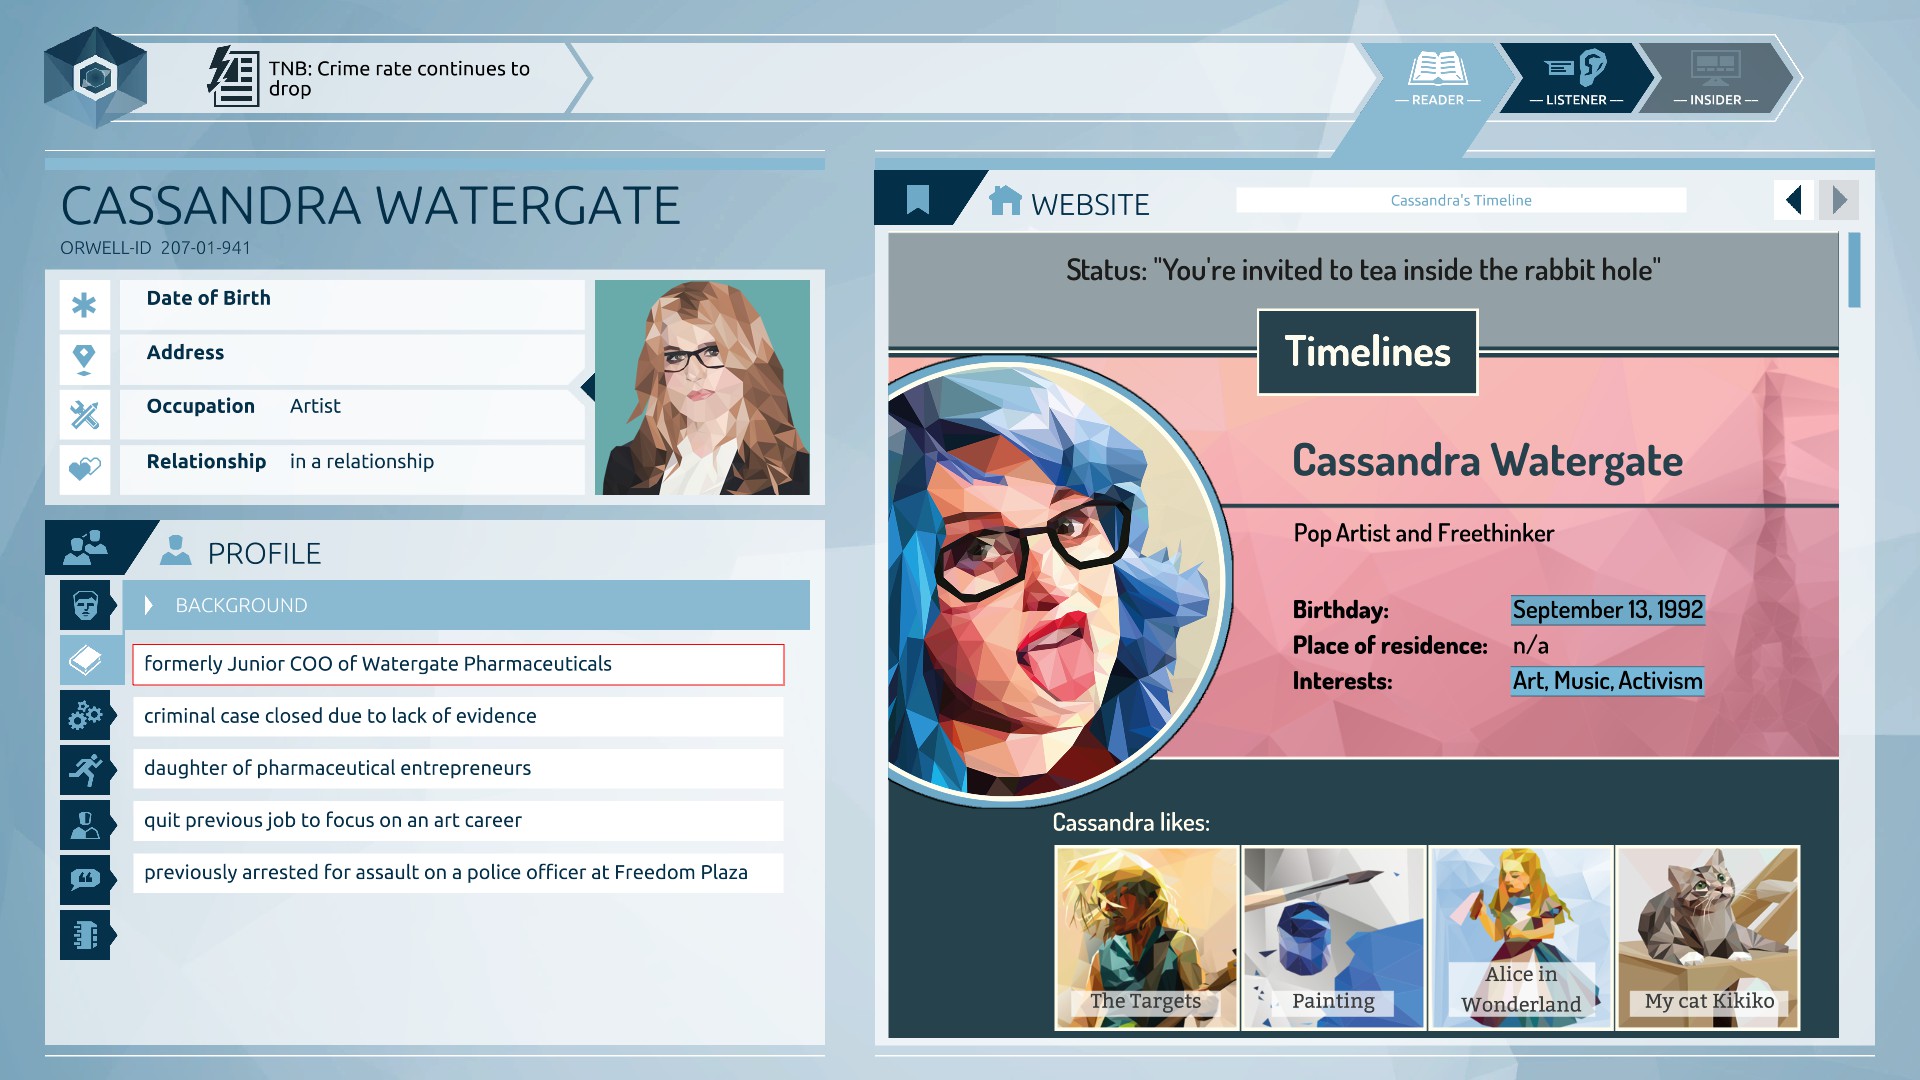1920x1080 pixels.
Task: Click the ORWELL-ID 207-01-941 text
Action: click(155, 248)
